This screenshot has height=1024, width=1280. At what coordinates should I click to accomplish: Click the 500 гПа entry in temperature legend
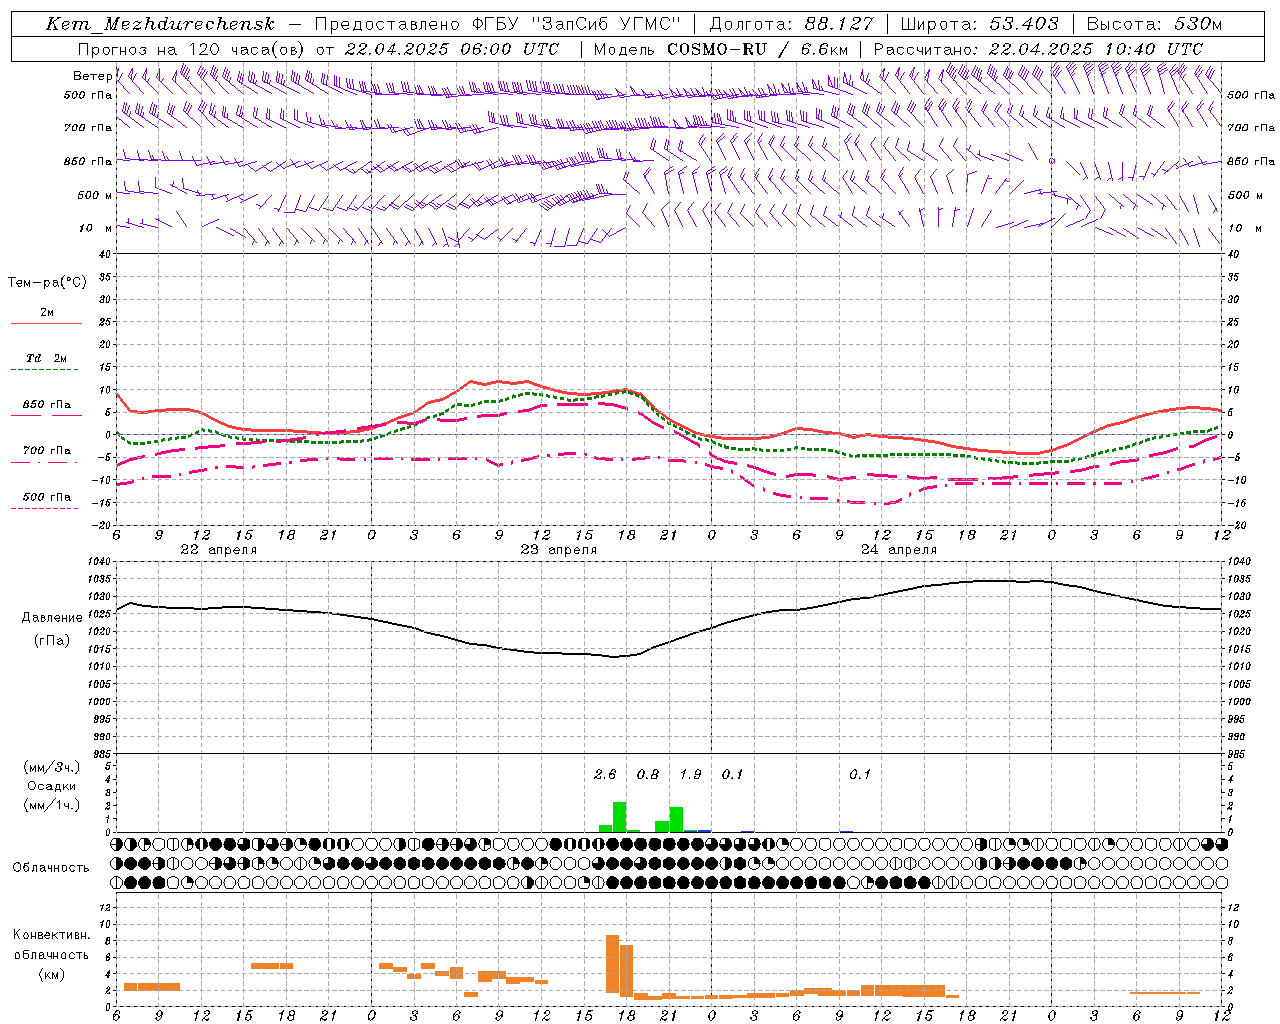click(46, 497)
